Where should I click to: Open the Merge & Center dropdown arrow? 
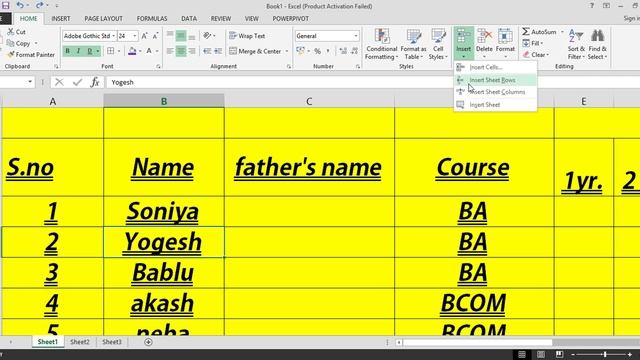(287, 51)
